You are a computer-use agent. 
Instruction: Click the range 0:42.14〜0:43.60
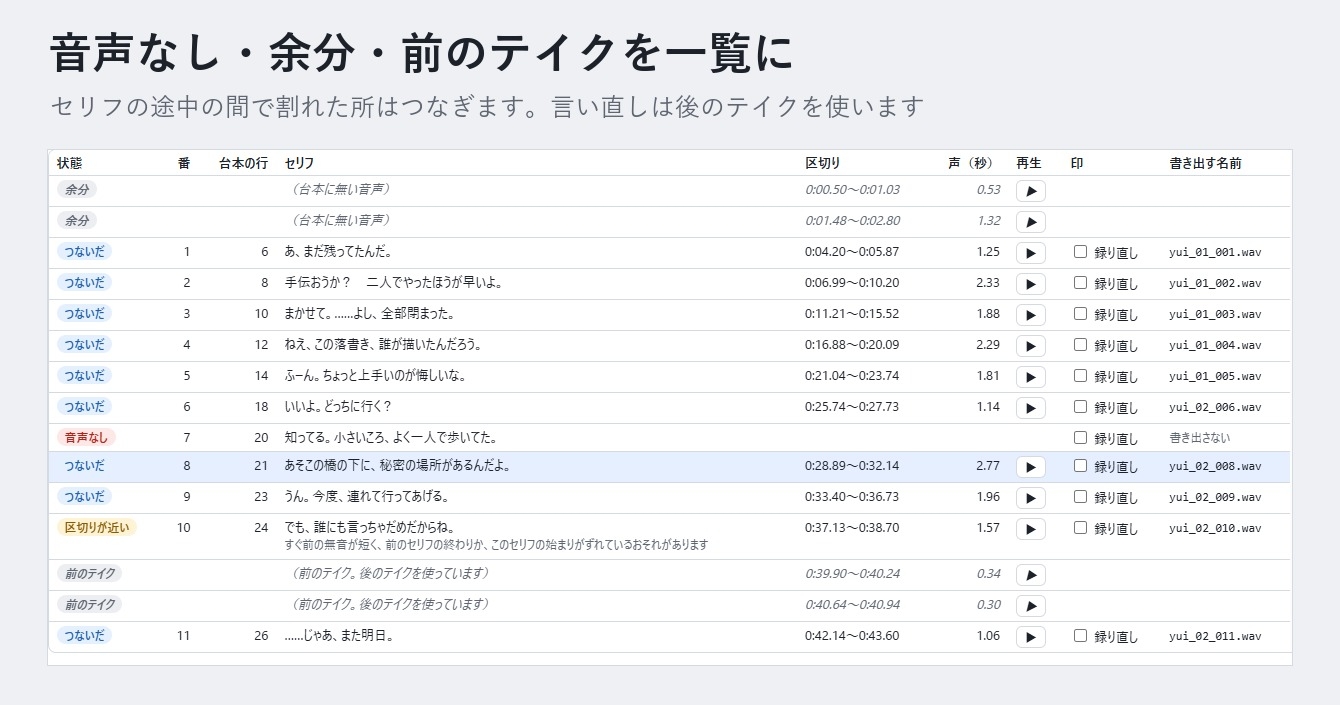pos(852,635)
